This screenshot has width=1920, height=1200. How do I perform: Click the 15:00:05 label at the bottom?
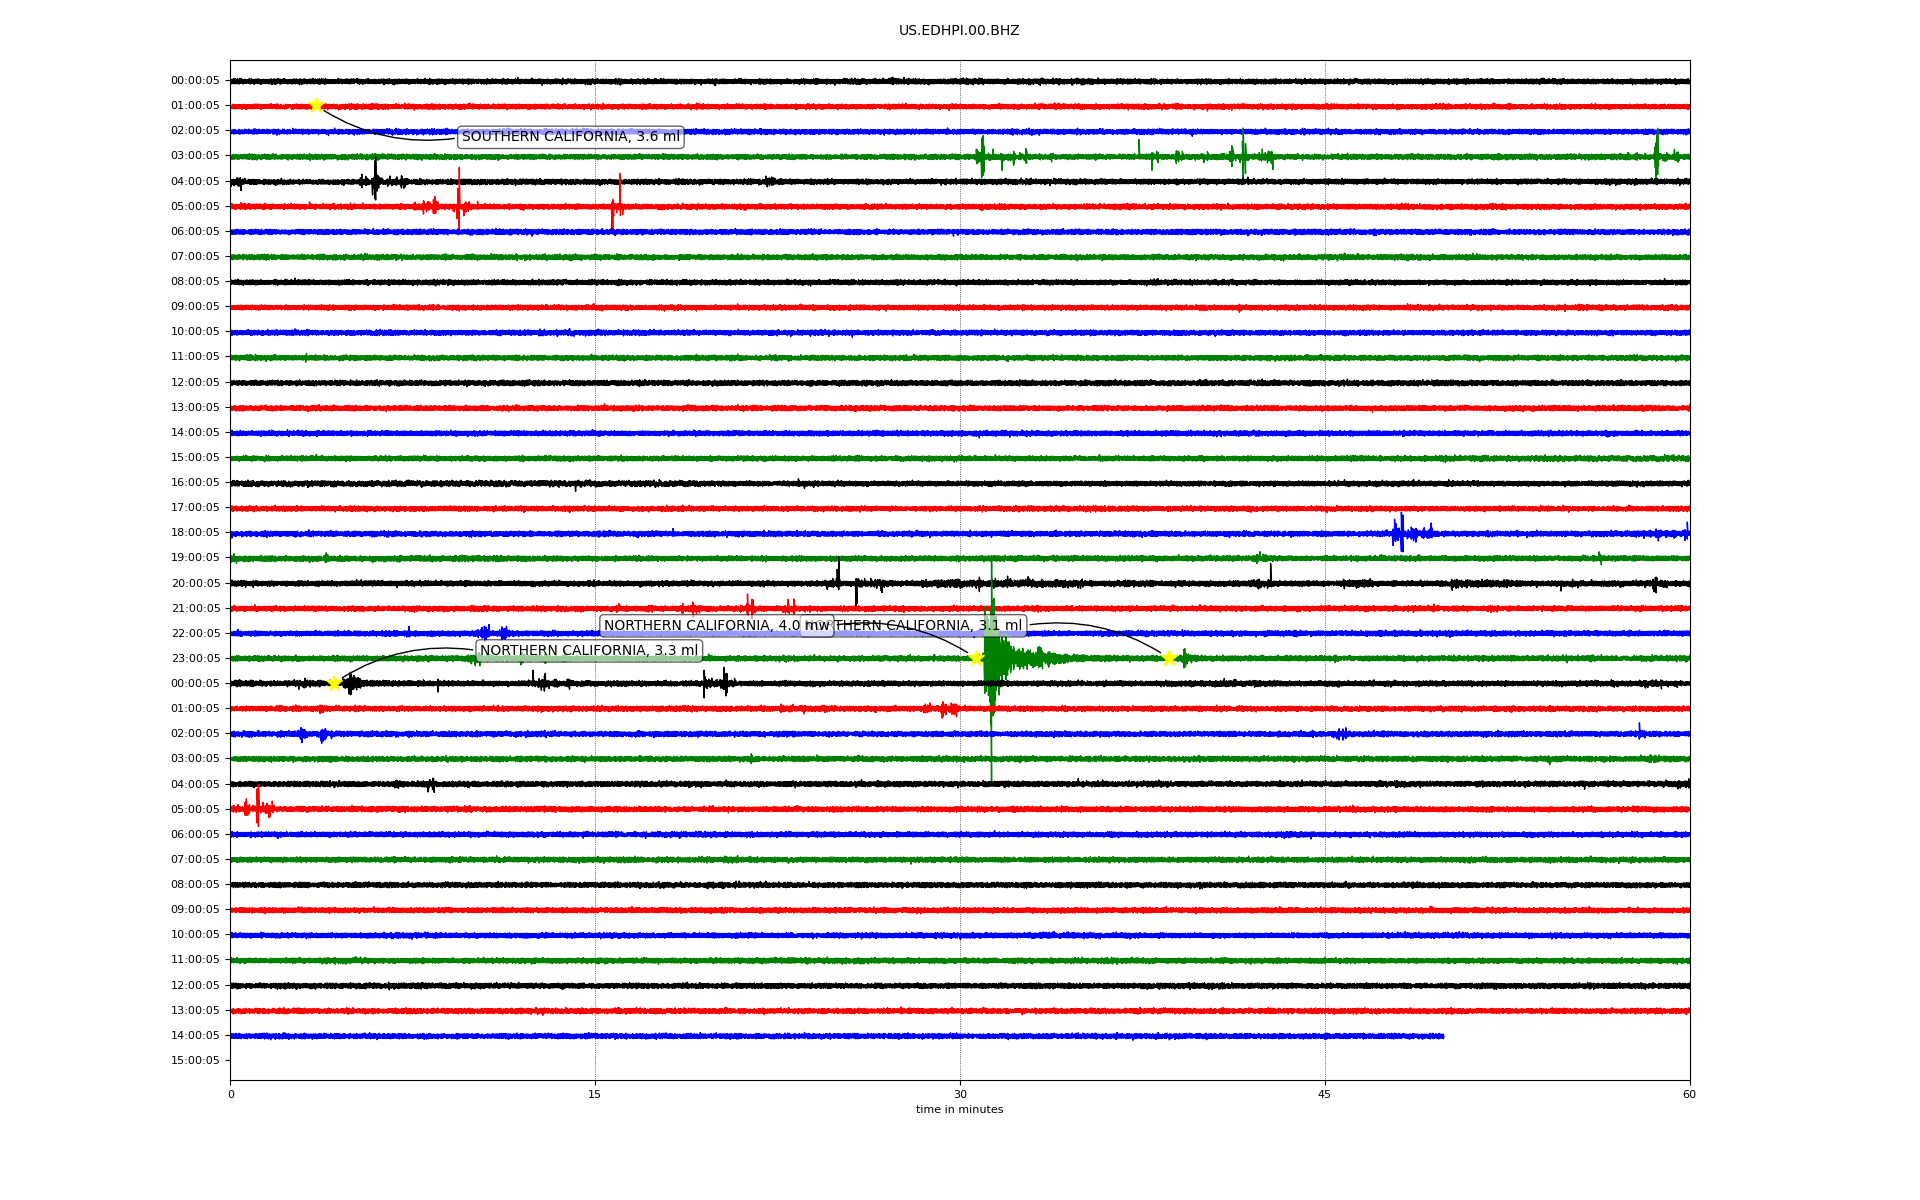195,1060
